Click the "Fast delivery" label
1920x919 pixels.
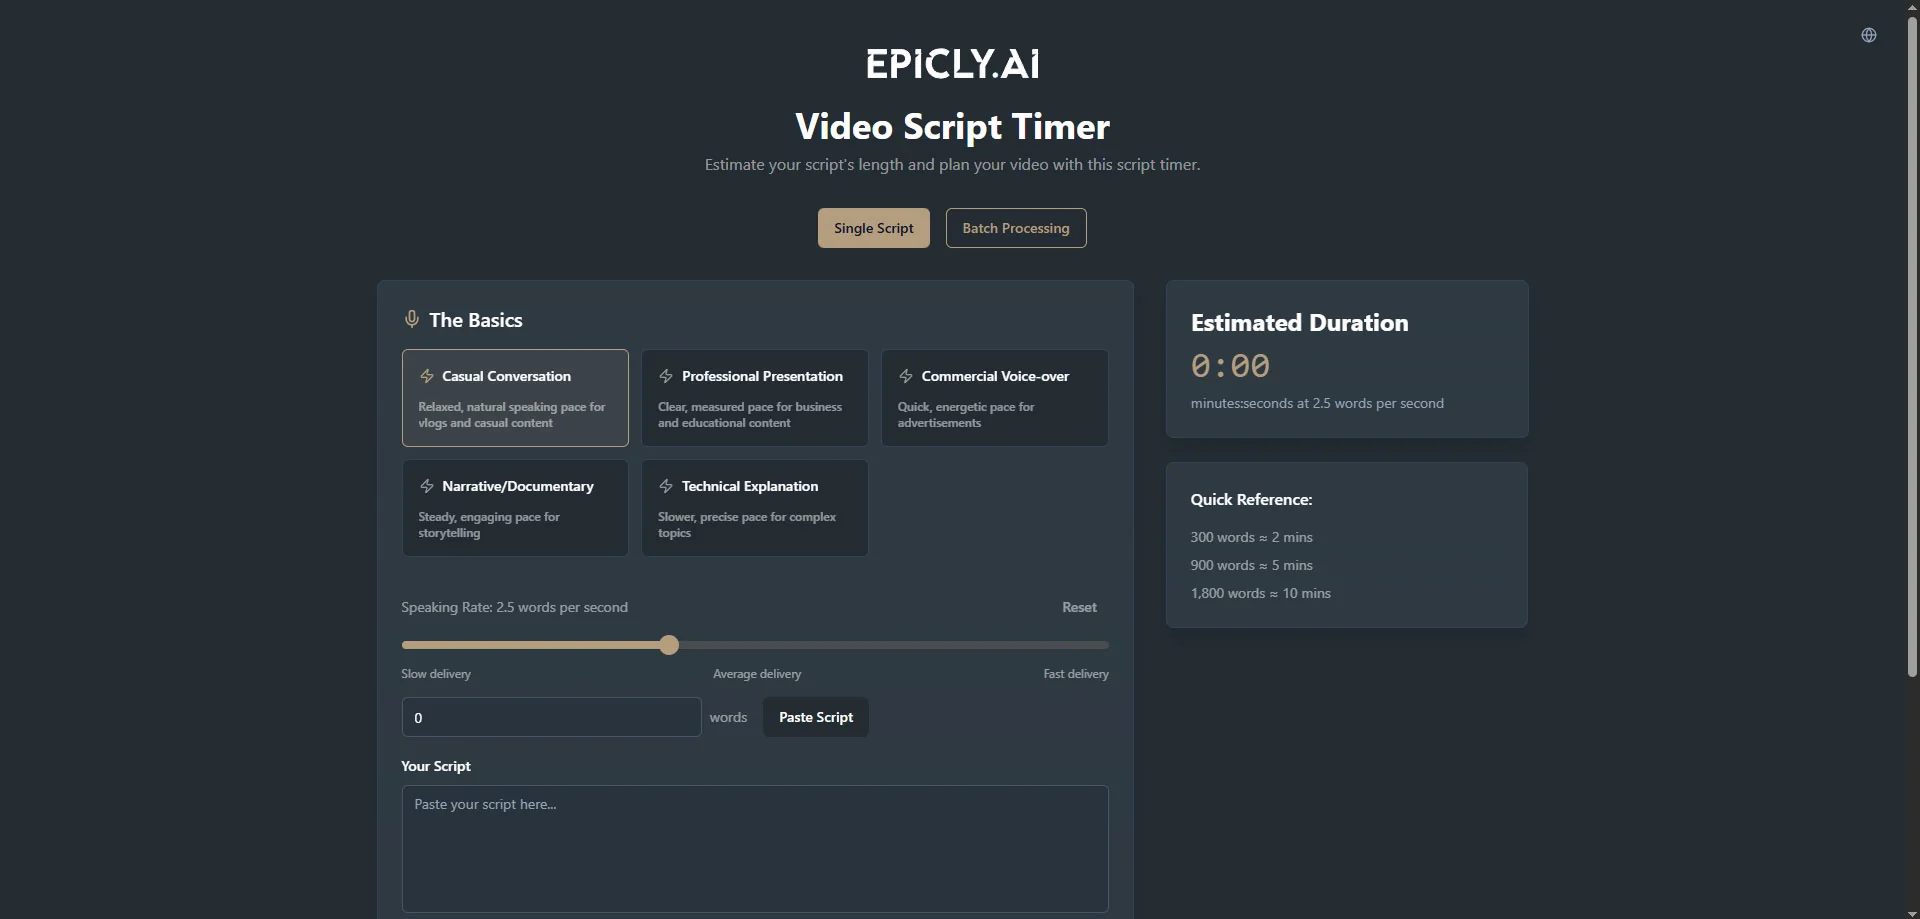click(1076, 674)
